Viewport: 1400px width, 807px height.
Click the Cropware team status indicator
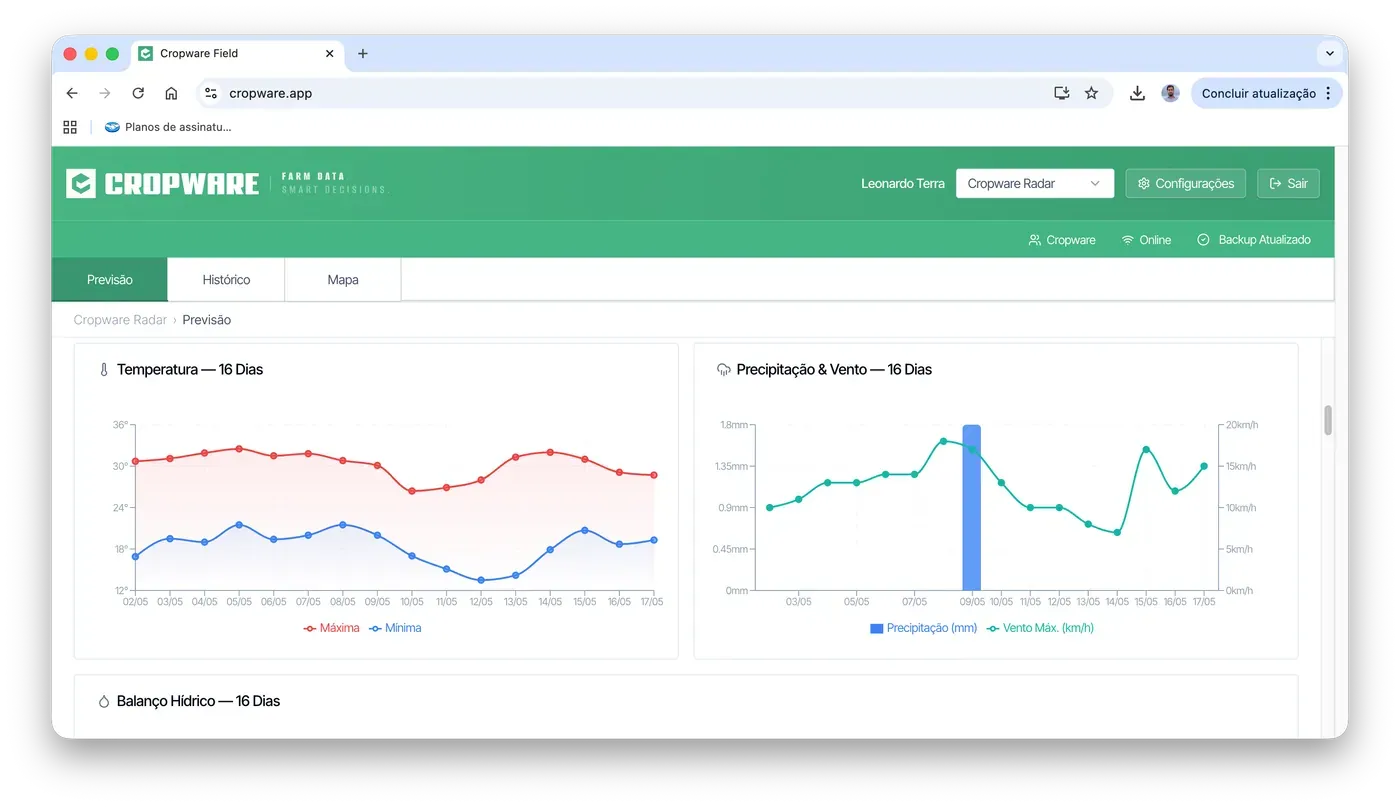tap(1062, 240)
